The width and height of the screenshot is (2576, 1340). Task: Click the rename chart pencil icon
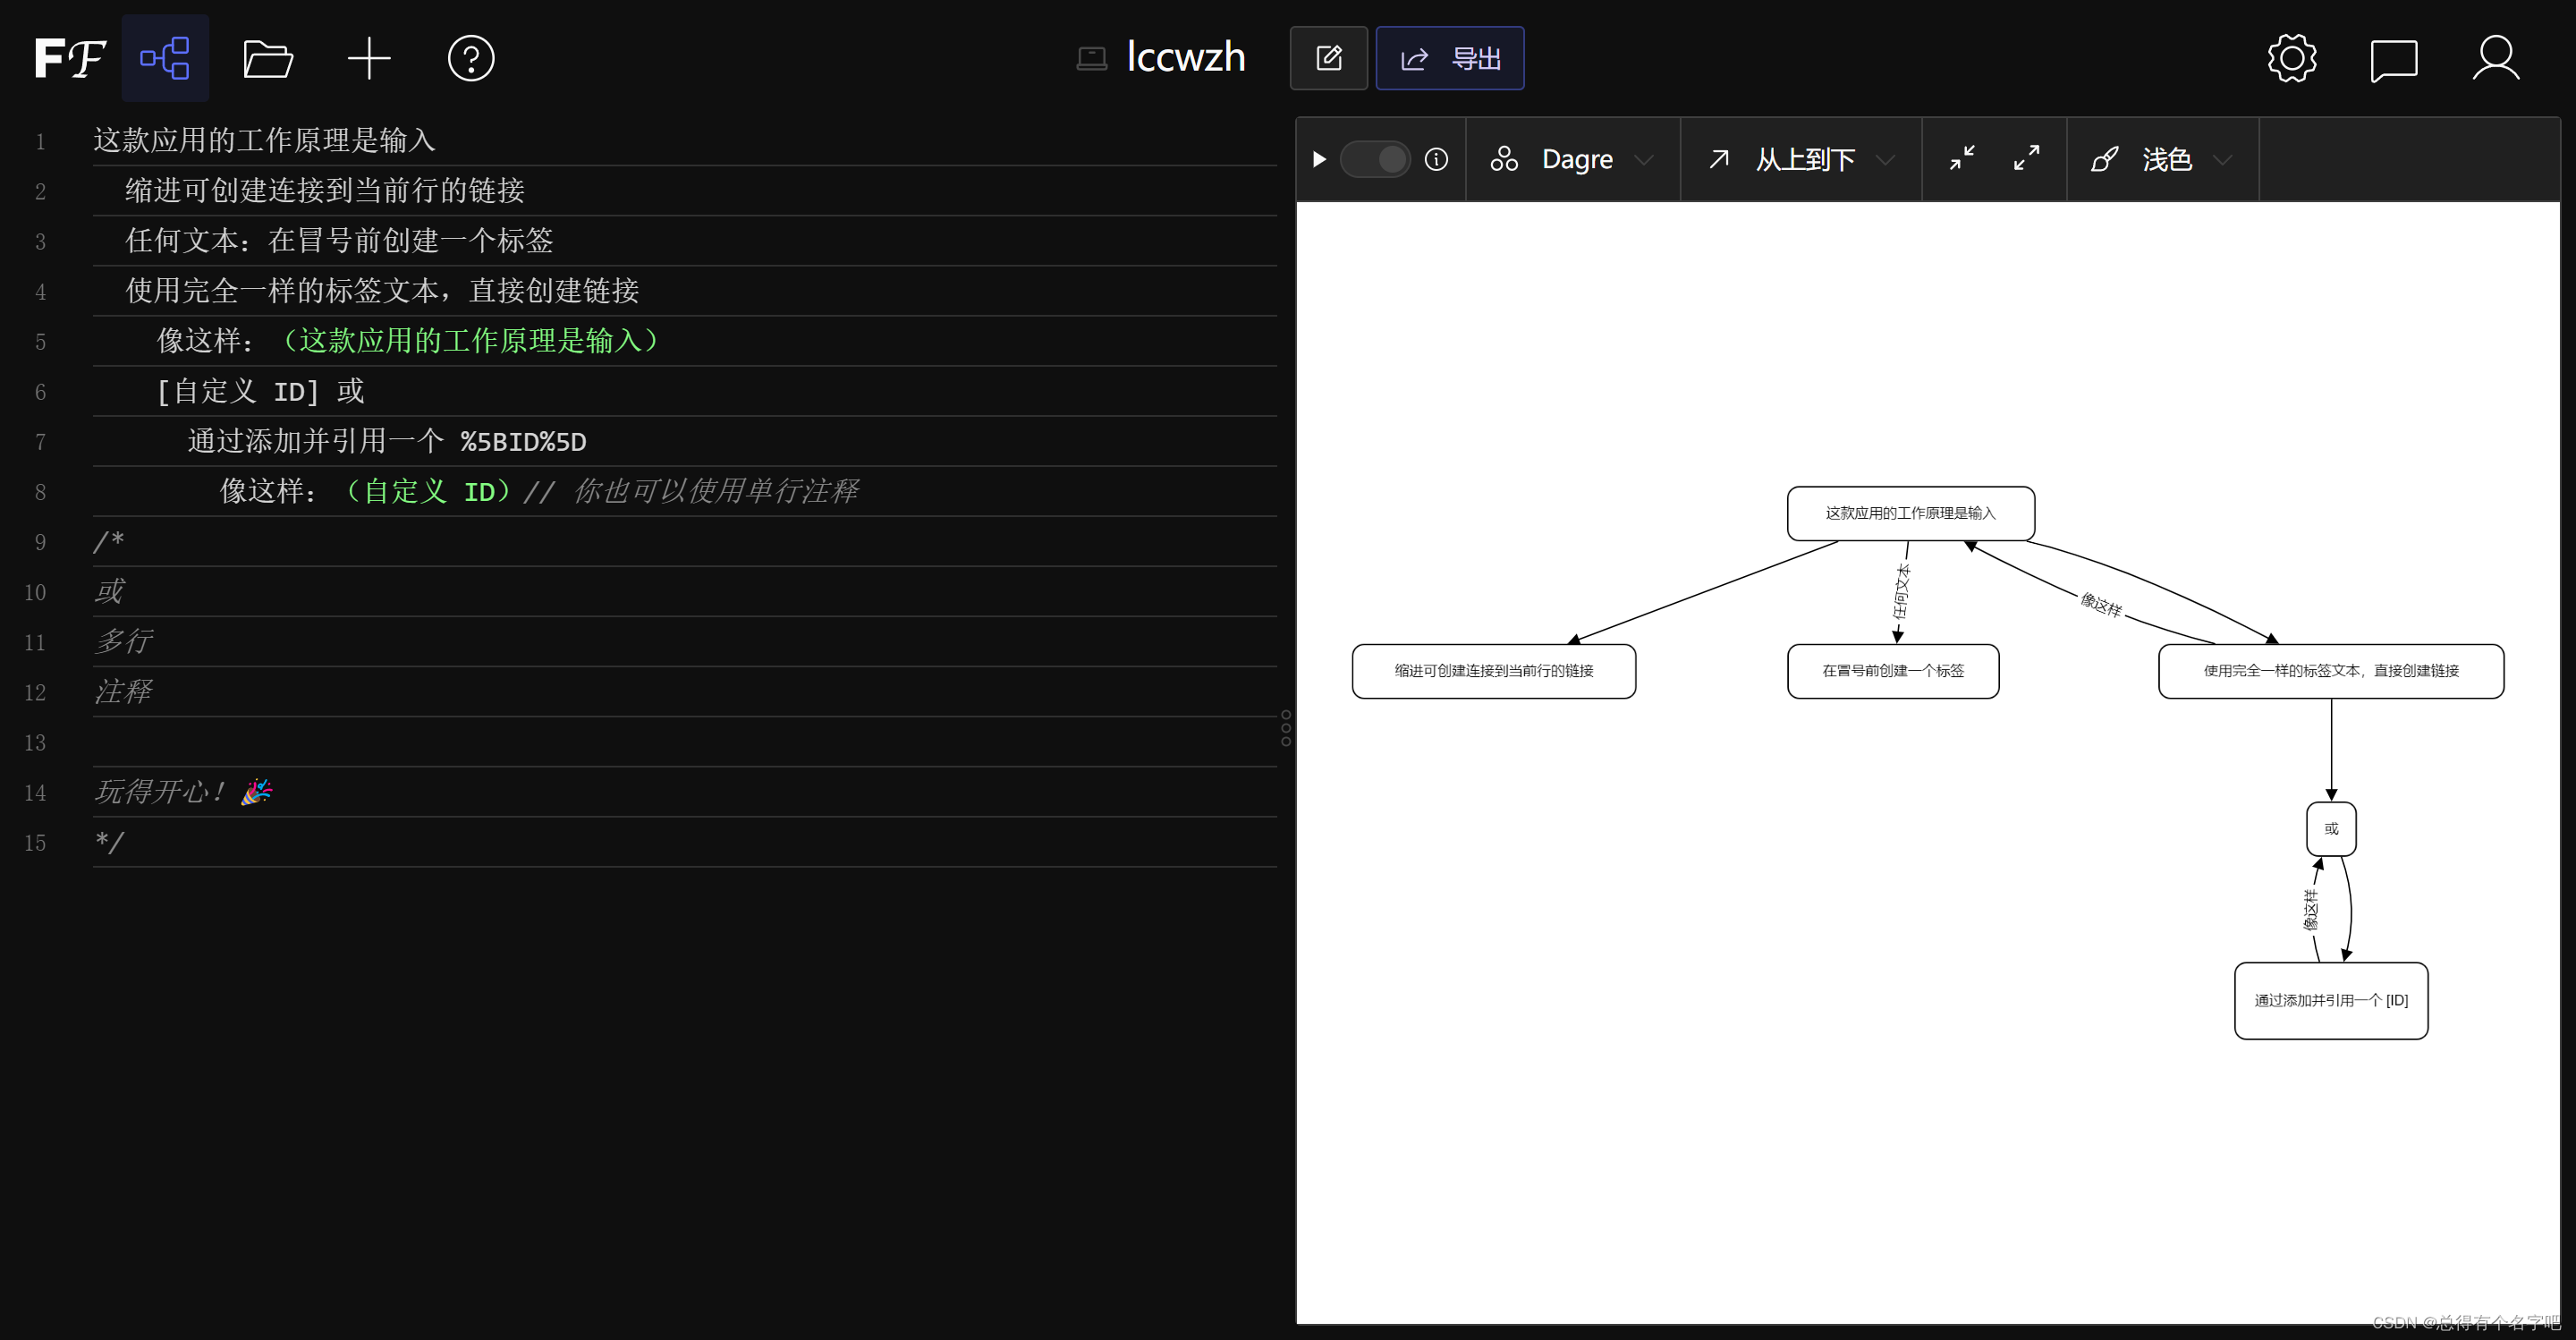(x=1328, y=58)
